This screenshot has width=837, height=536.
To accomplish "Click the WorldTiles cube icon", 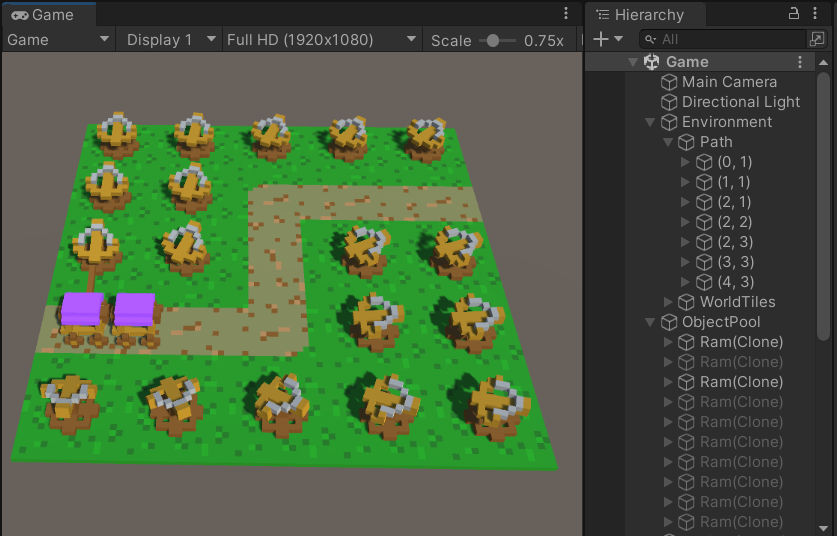I will pos(686,302).
